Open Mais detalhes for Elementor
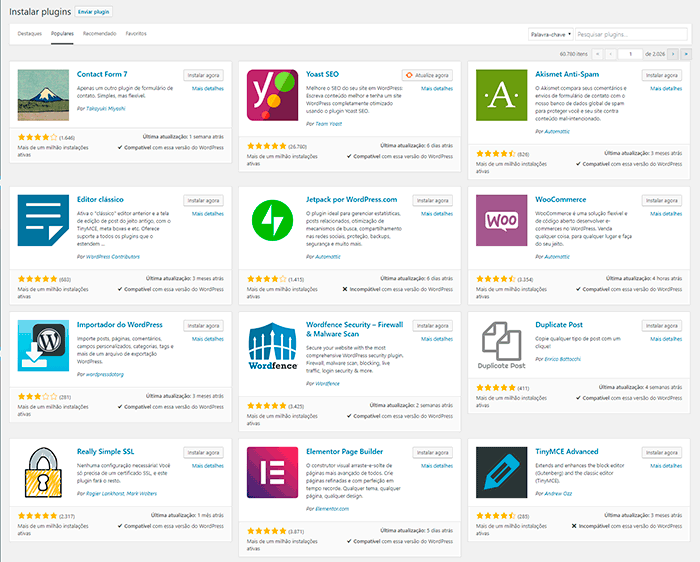Image resolution: width=700 pixels, height=562 pixels. (x=437, y=466)
